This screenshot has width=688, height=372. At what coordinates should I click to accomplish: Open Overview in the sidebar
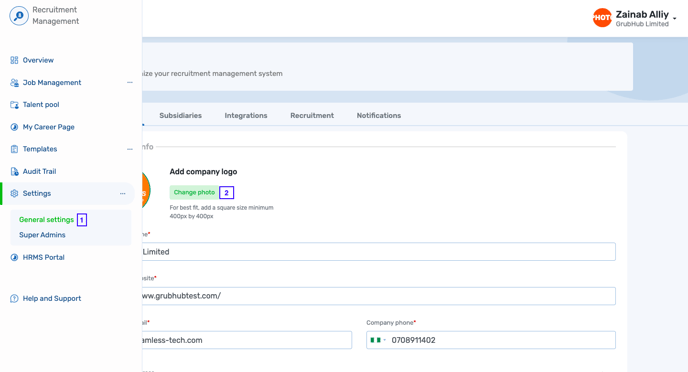tap(38, 60)
